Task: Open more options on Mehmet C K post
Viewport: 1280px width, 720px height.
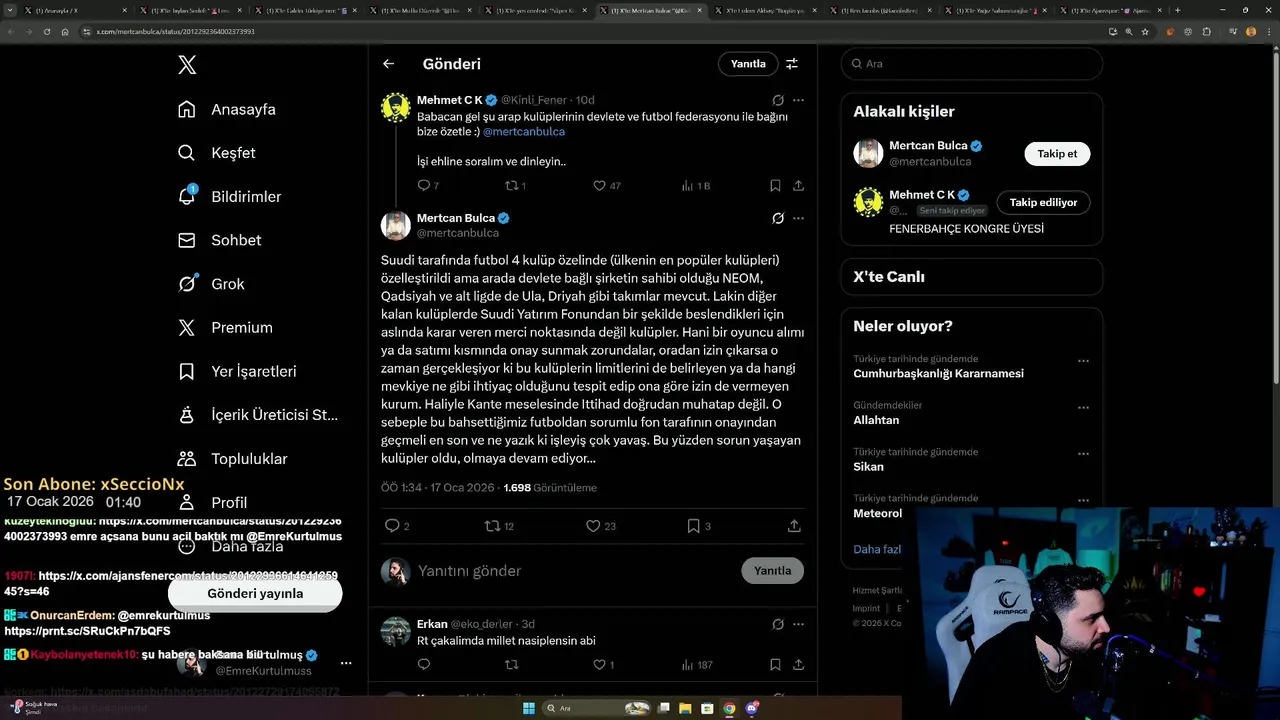Action: [x=798, y=100]
